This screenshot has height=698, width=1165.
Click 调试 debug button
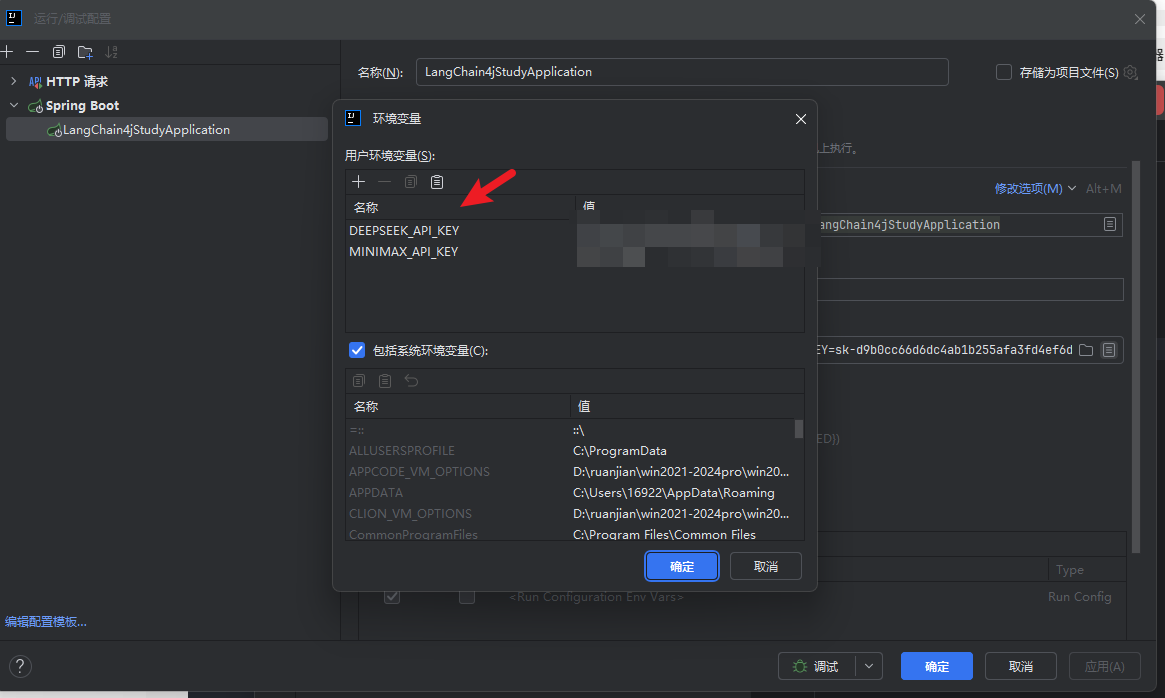[817, 666]
